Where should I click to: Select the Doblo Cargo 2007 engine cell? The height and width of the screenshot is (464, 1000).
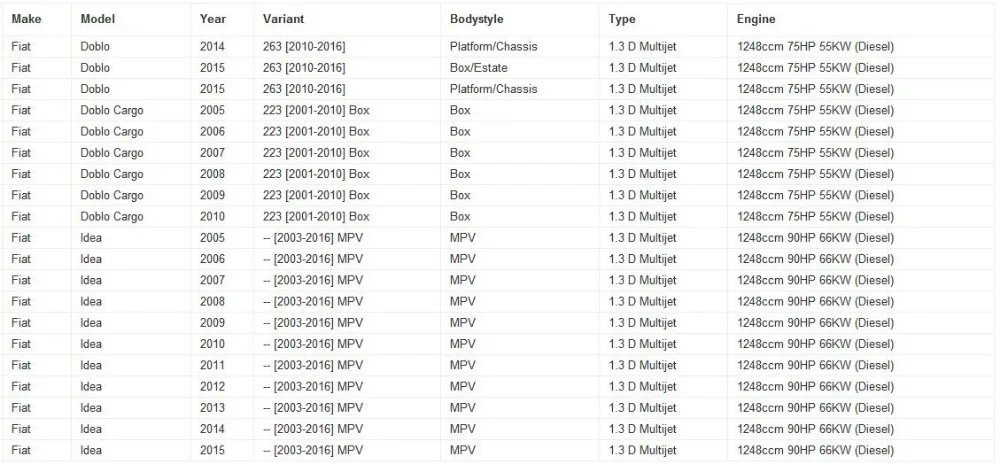pyautogui.click(x=815, y=153)
